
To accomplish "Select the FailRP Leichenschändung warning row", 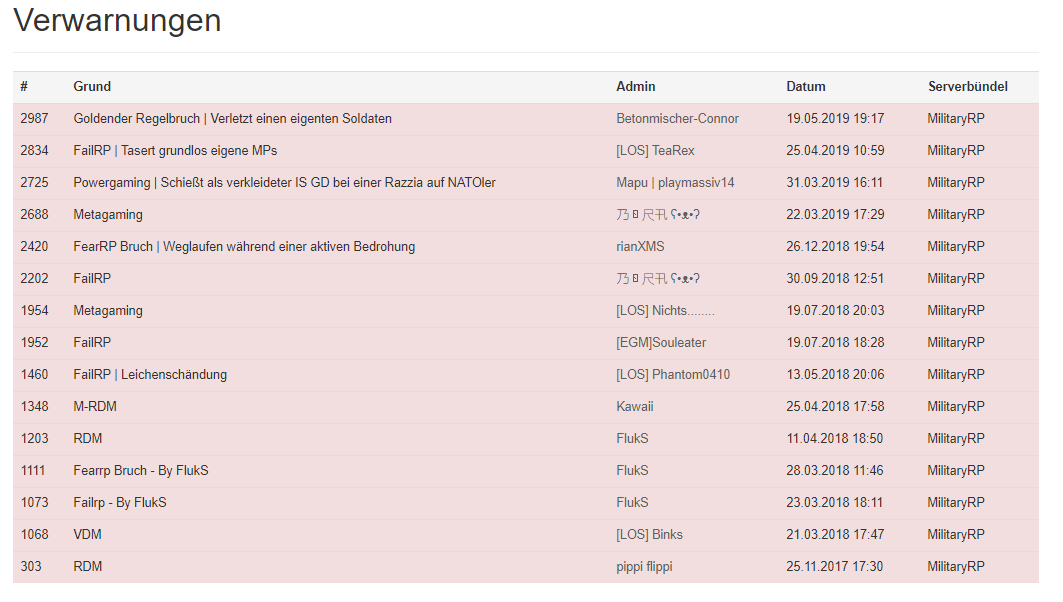I will pyautogui.click(x=525, y=374).
